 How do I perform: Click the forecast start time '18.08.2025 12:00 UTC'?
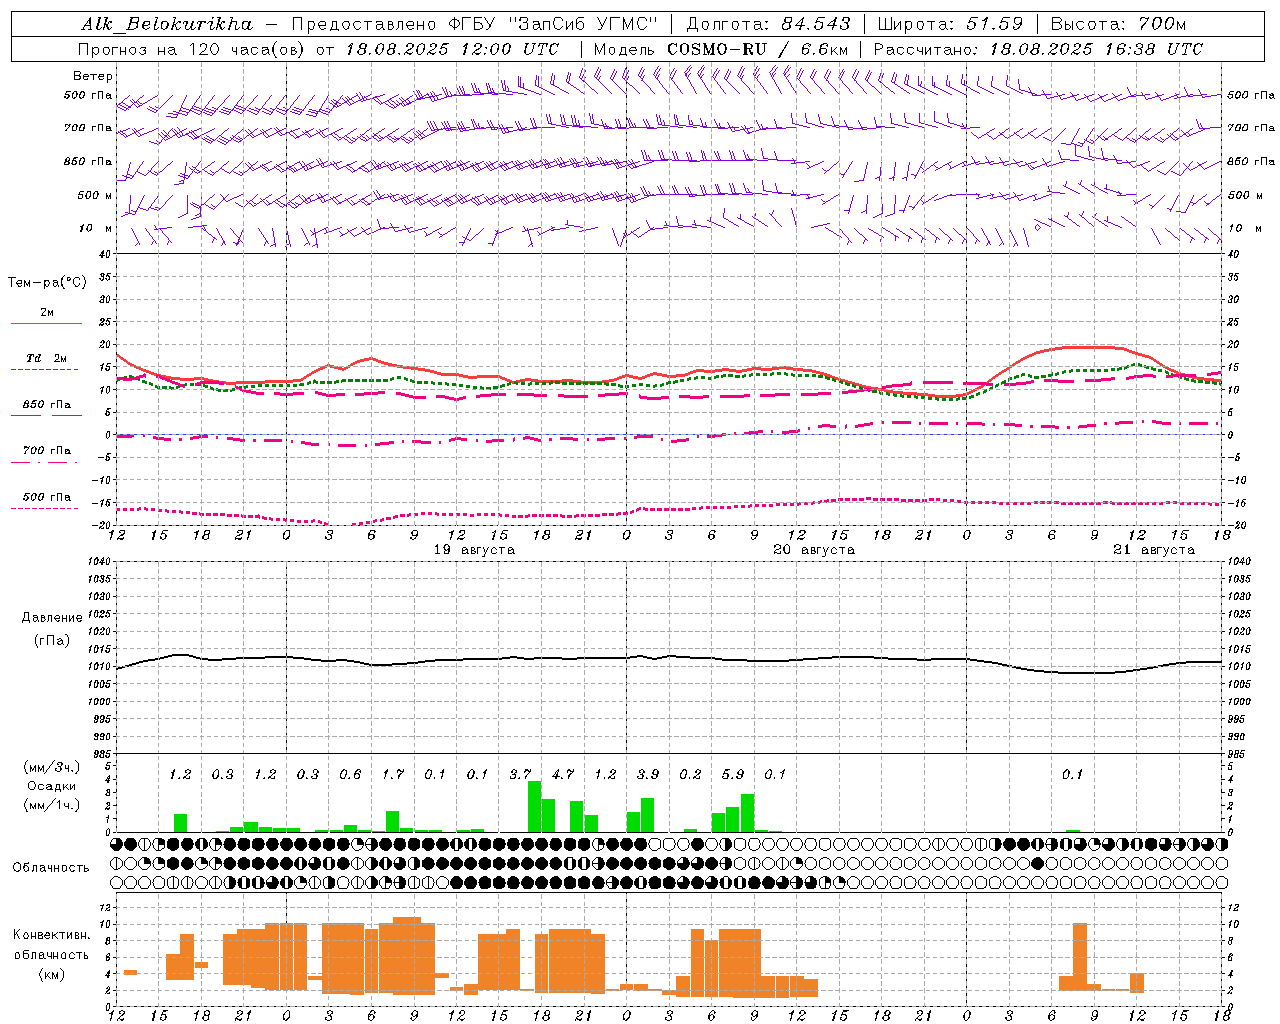(452, 49)
